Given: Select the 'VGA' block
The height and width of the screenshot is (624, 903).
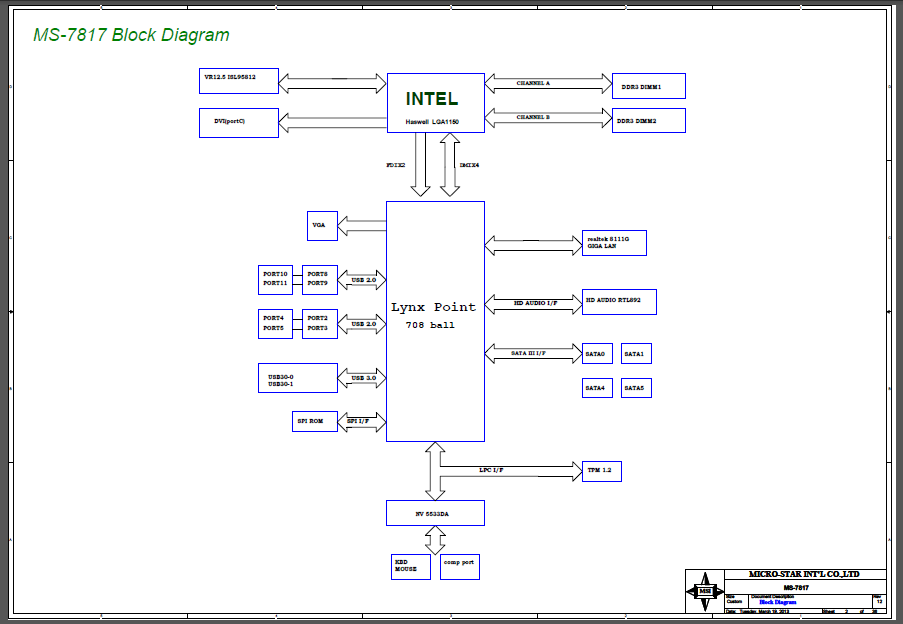Looking at the screenshot, I should click(322, 226).
